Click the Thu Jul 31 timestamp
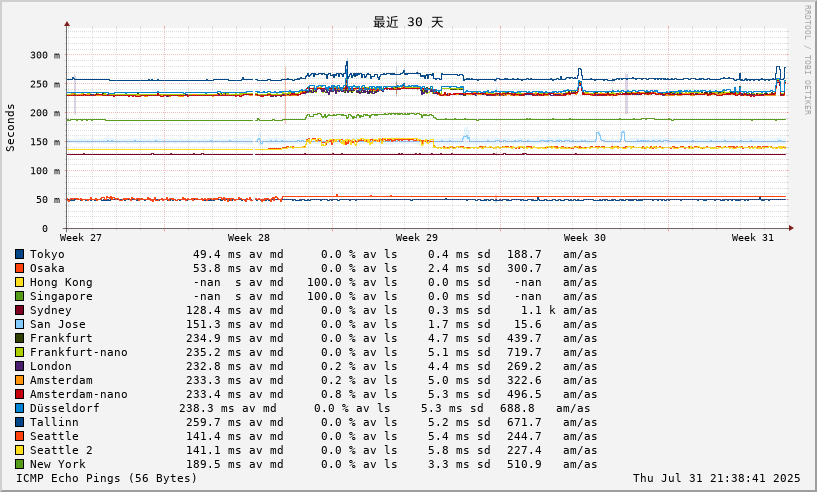Viewport: 817px width, 492px height. point(716,478)
